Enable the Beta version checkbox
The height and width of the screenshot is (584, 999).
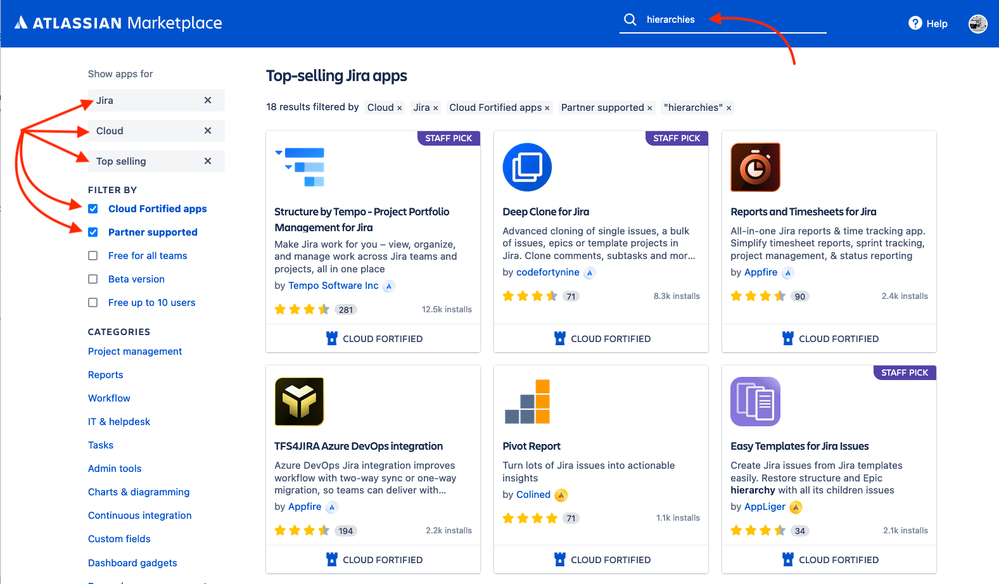pos(93,280)
